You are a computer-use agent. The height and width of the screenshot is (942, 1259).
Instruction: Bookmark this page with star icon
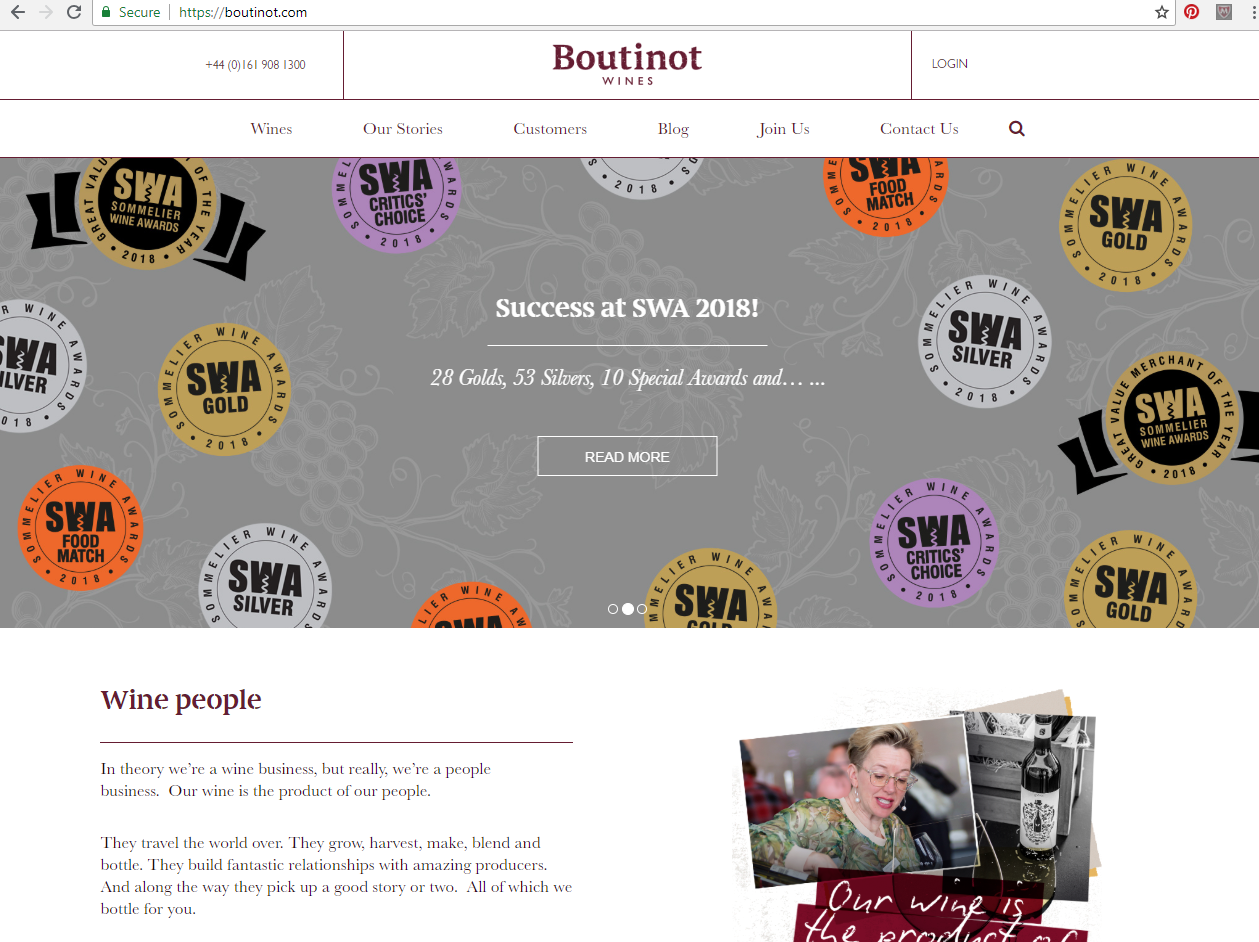click(1161, 12)
